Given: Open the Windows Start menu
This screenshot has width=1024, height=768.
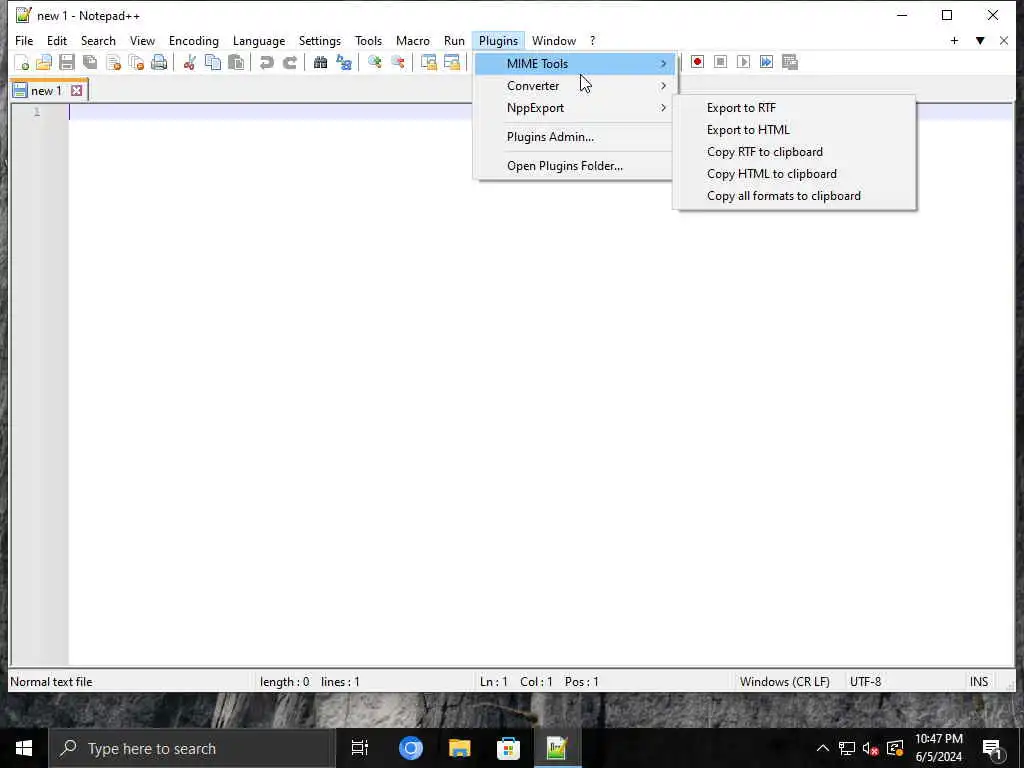Looking at the screenshot, I should point(24,748).
